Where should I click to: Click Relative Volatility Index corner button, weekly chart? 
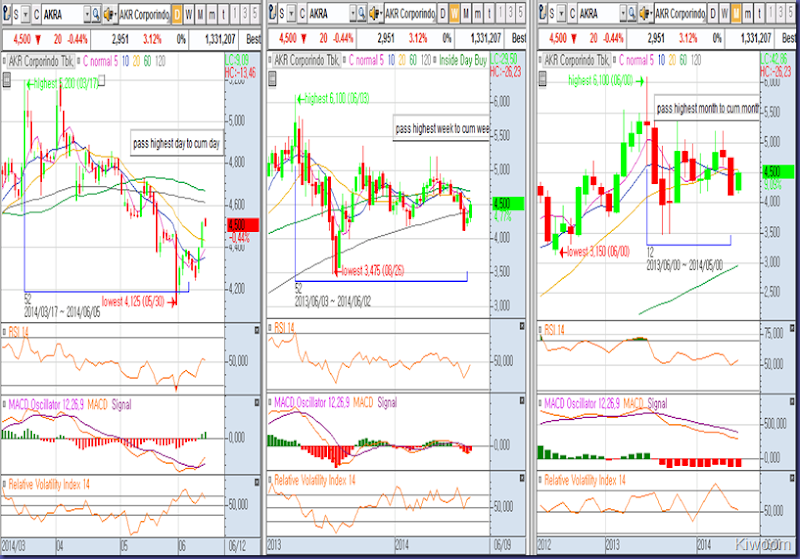(522, 478)
